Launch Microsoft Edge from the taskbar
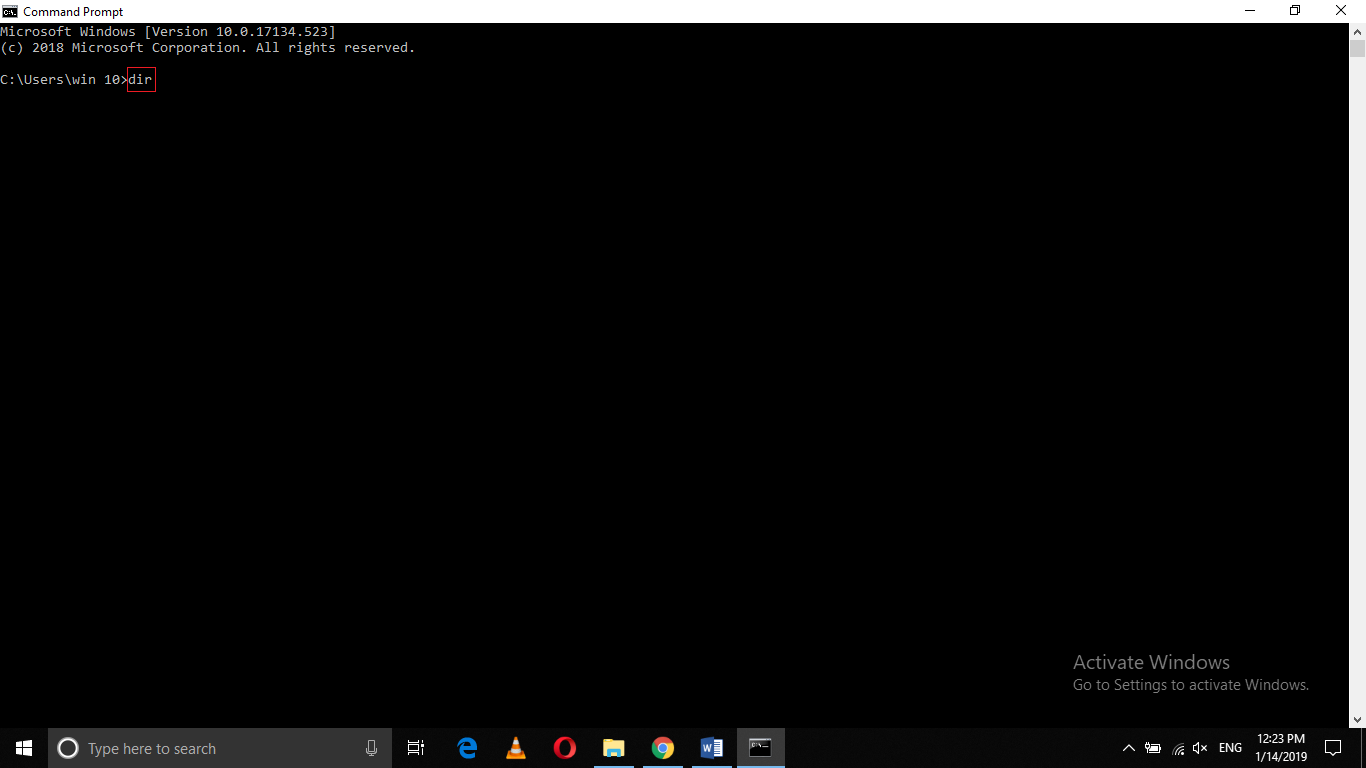The width and height of the screenshot is (1366, 768). coord(467,747)
